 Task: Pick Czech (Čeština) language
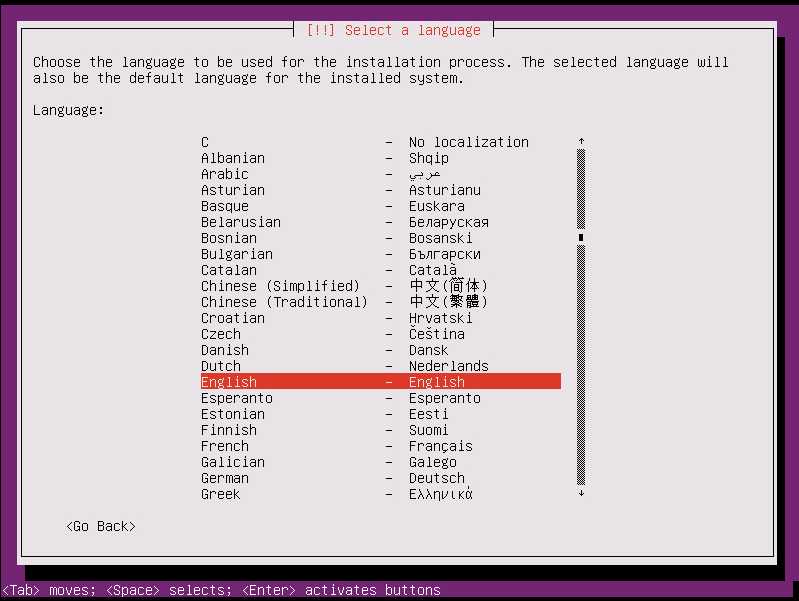[x=381, y=334]
